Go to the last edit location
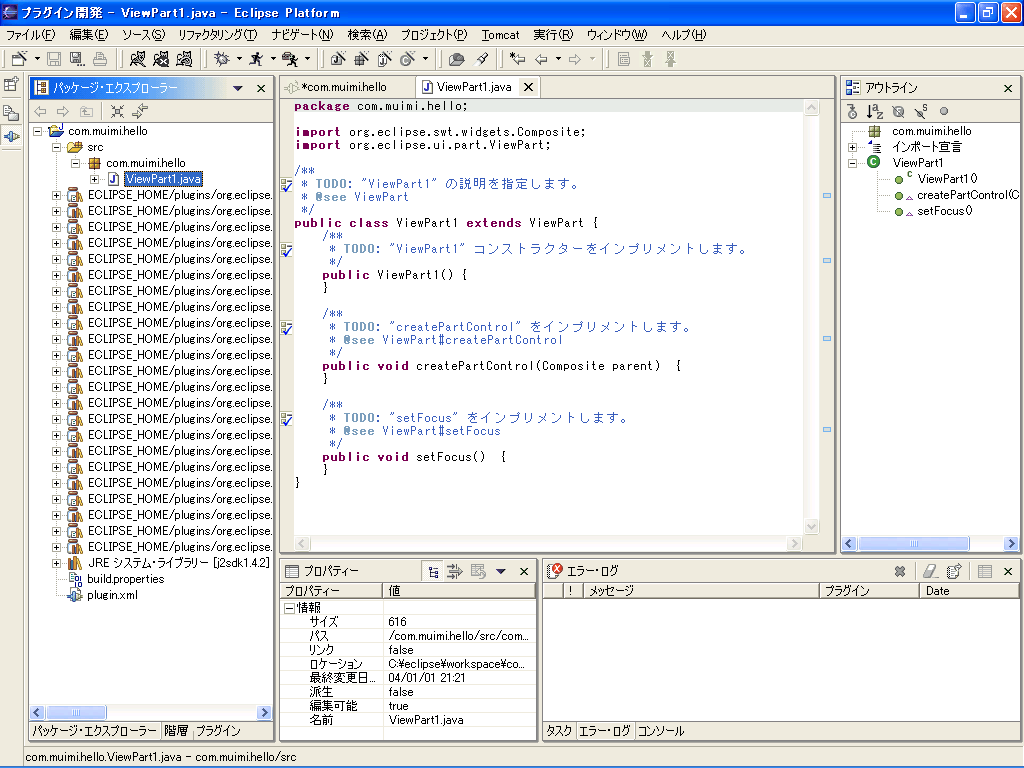This screenshot has width=1024, height=768. tap(517, 59)
